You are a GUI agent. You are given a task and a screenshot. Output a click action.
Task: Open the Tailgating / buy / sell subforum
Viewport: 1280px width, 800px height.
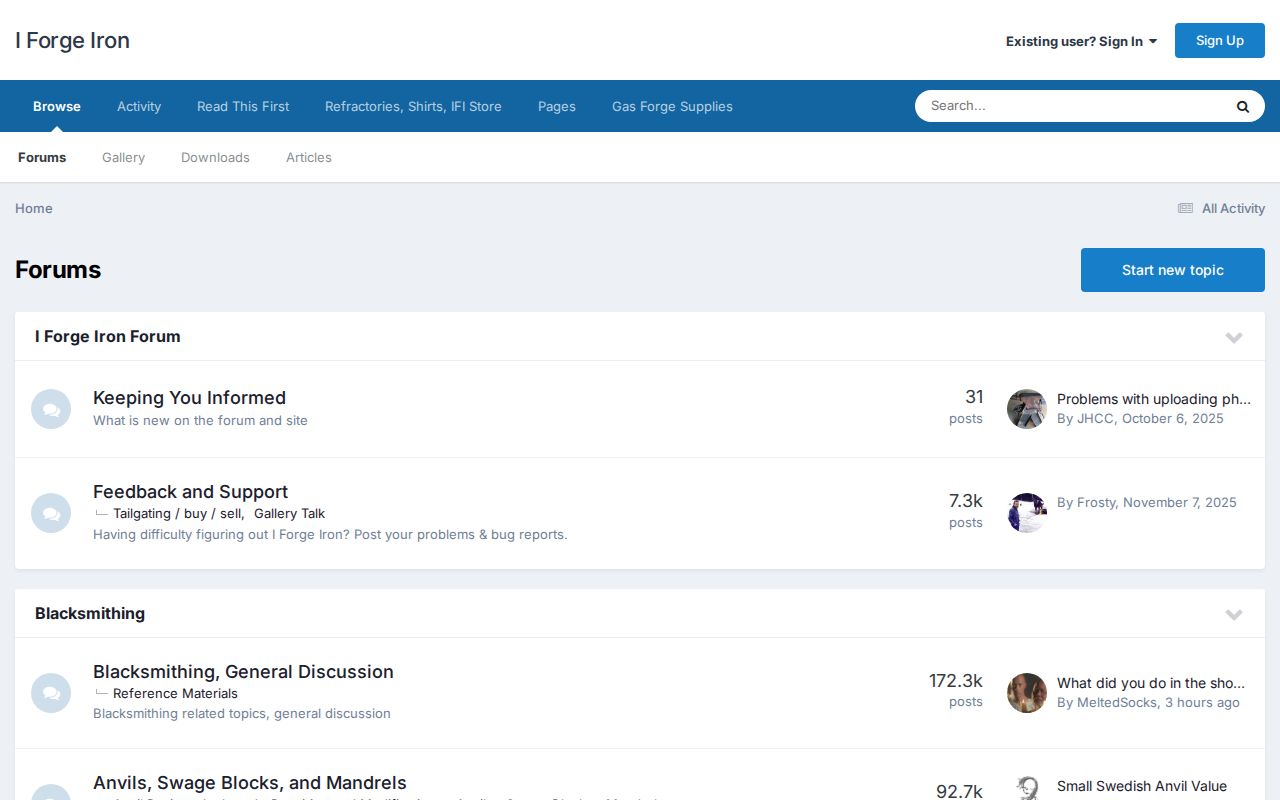click(x=177, y=513)
